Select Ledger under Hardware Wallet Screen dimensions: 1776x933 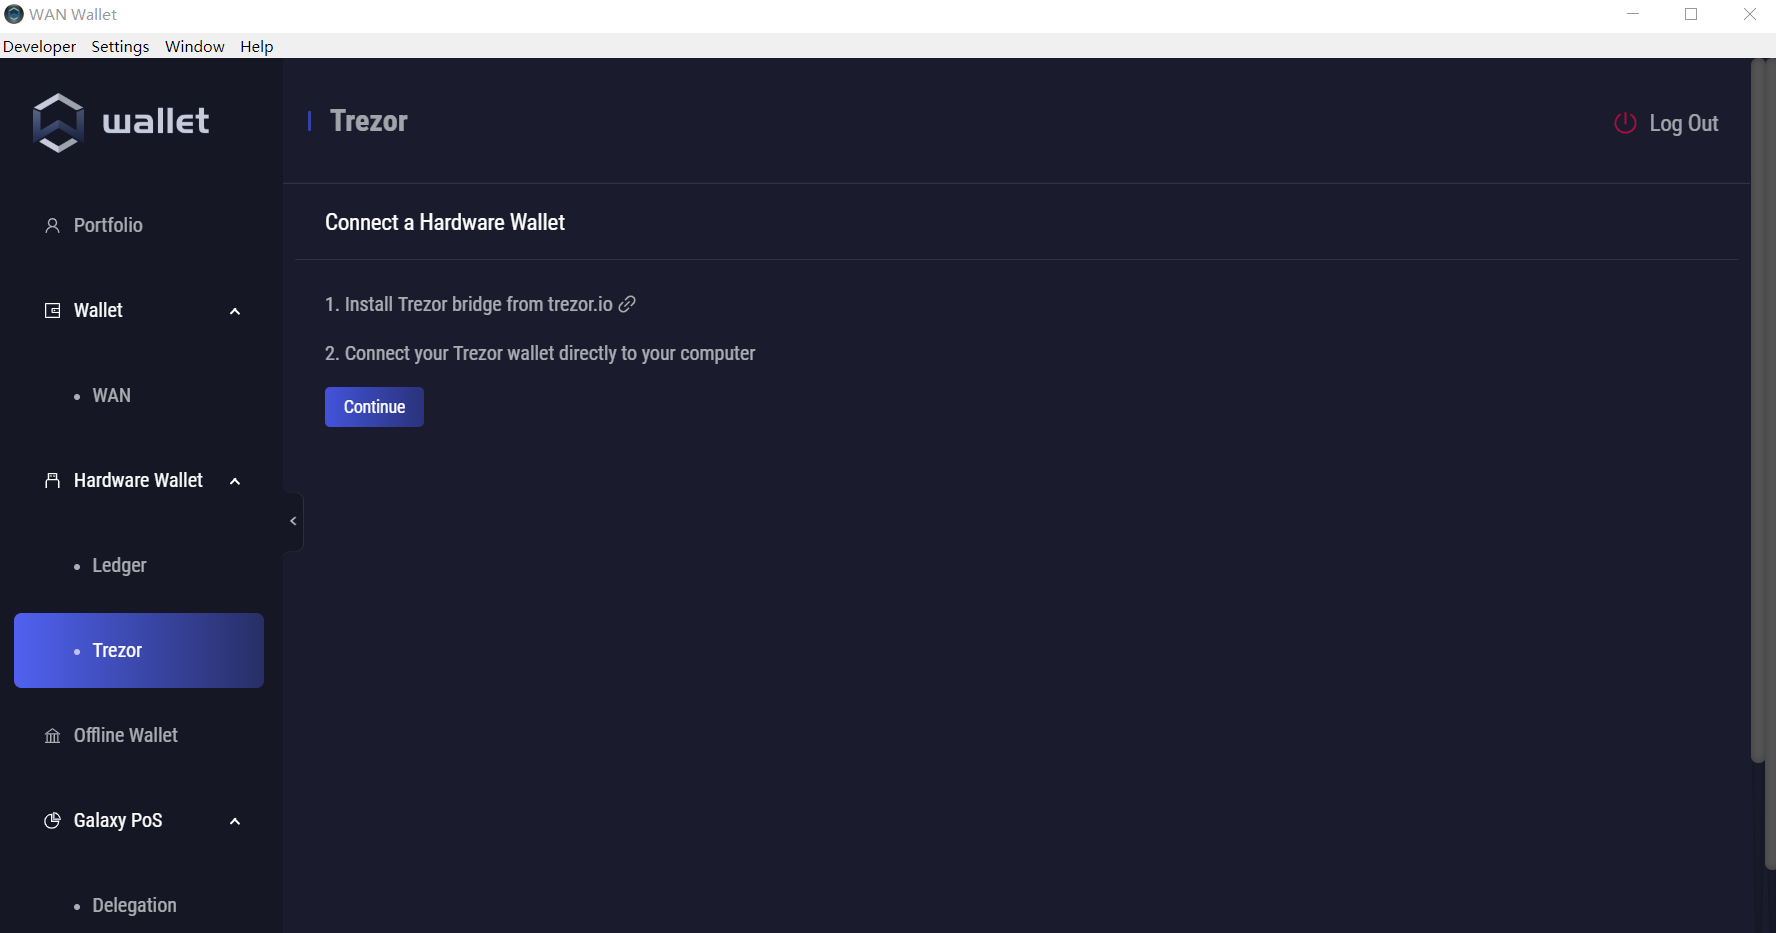pyautogui.click(x=139, y=566)
